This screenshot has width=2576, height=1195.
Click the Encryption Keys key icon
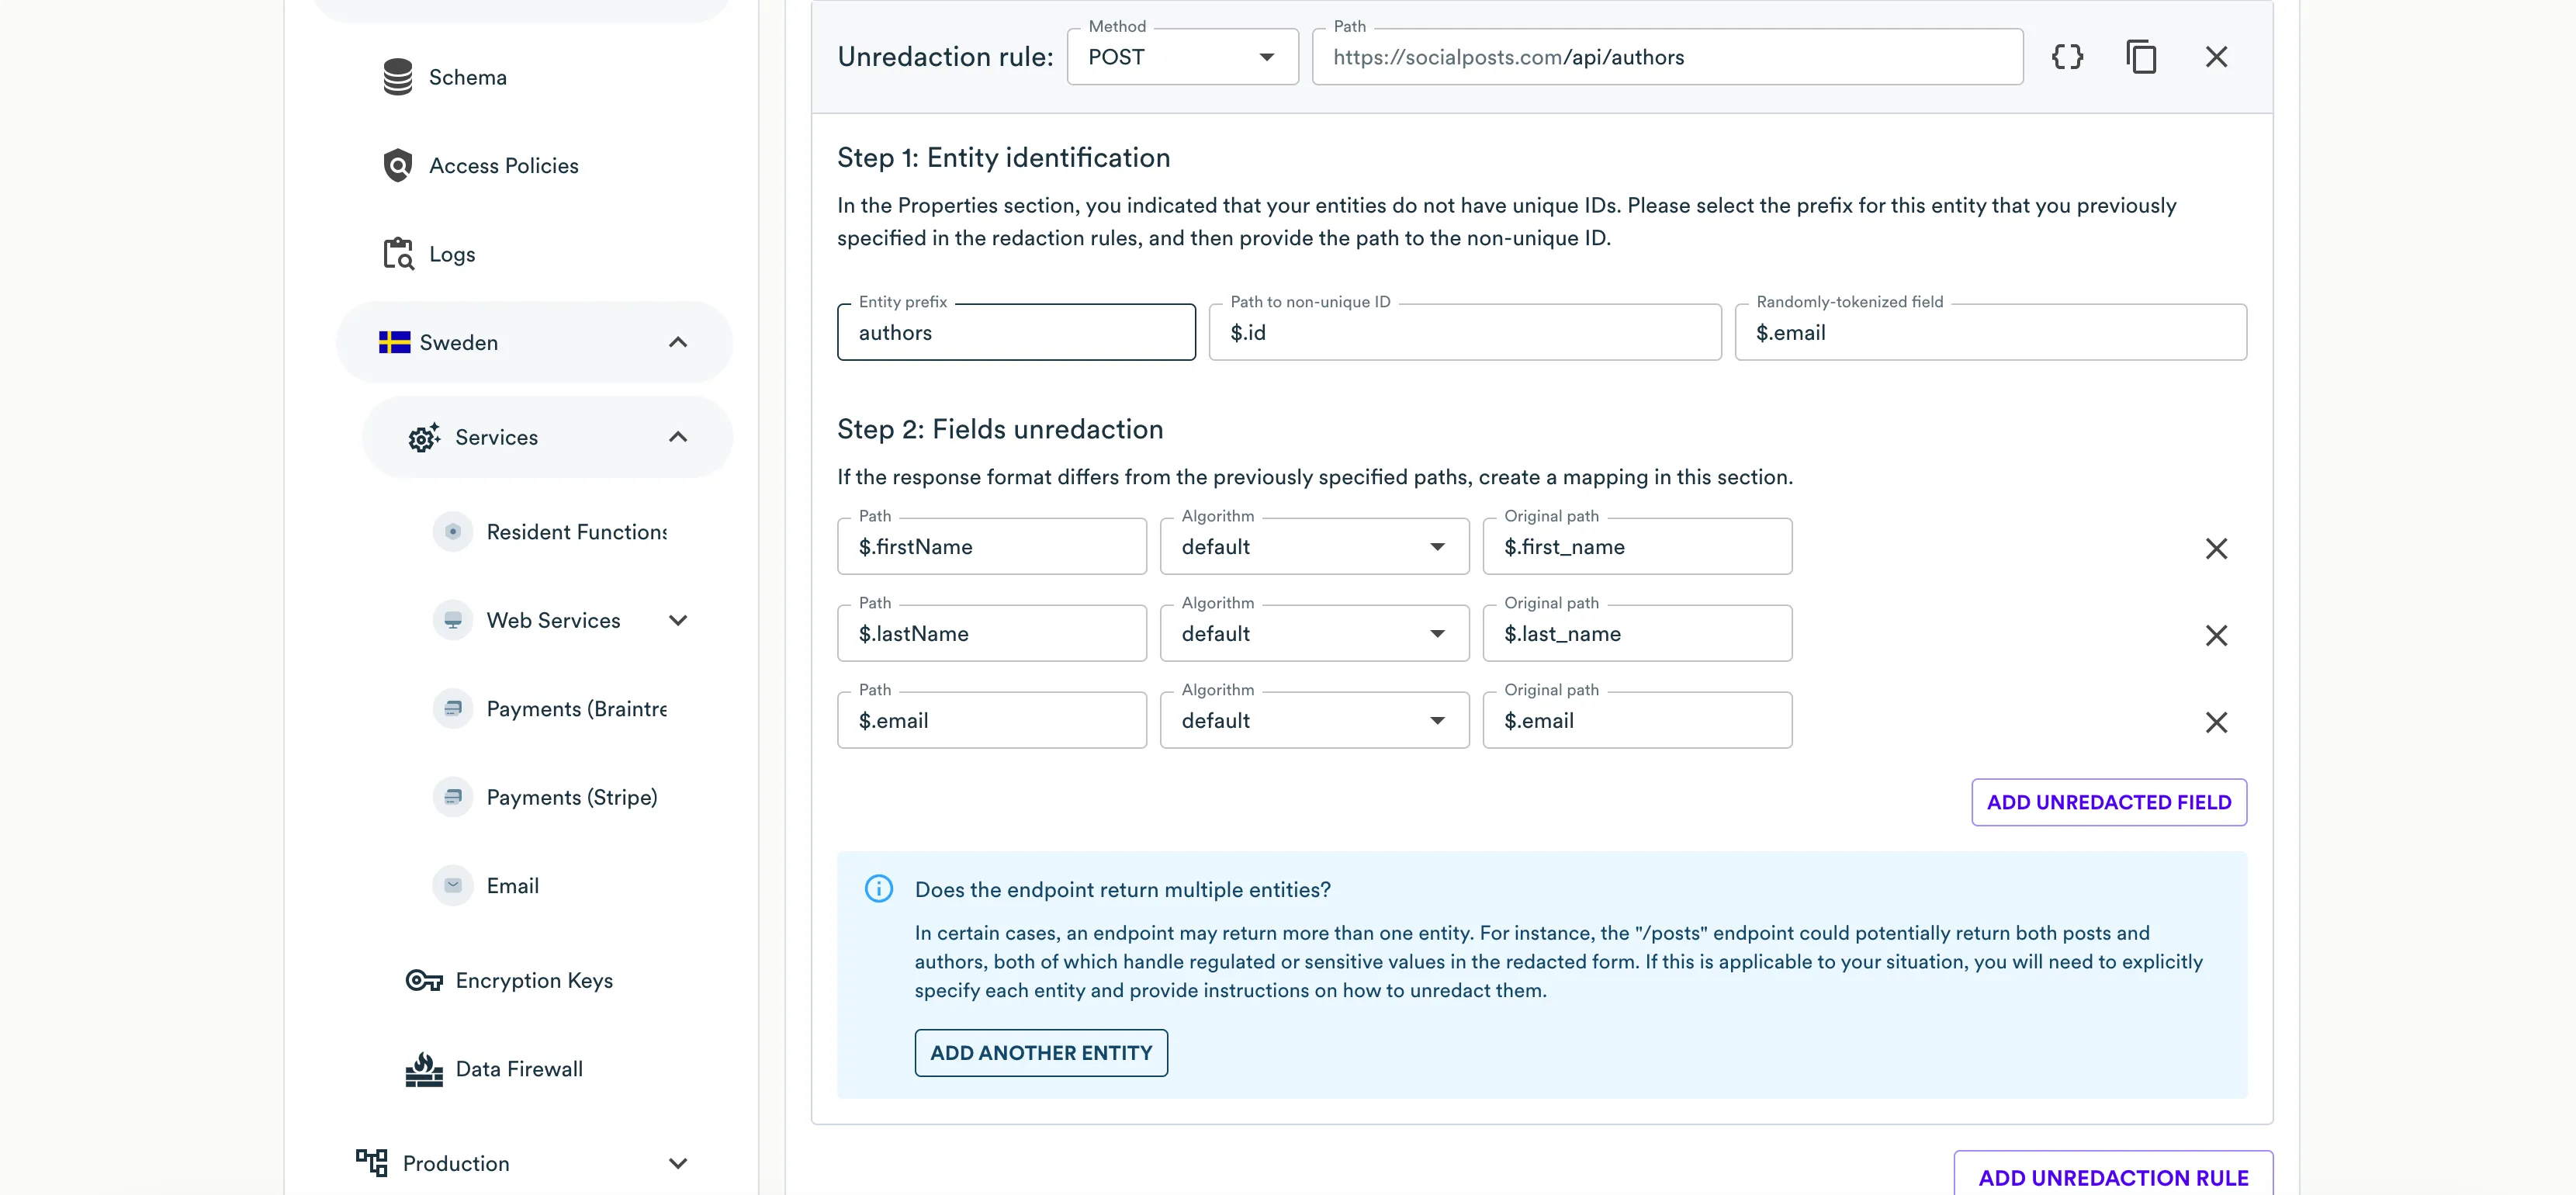(424, 981)
